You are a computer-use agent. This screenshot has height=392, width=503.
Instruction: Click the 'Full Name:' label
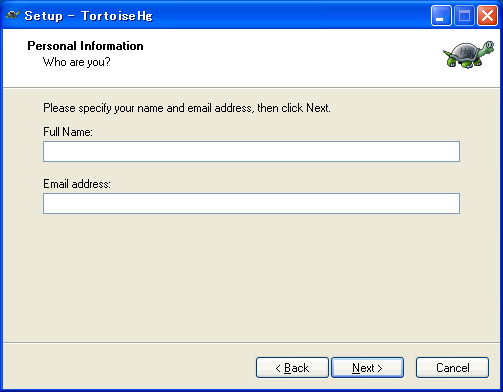click(x=68, y=132)
